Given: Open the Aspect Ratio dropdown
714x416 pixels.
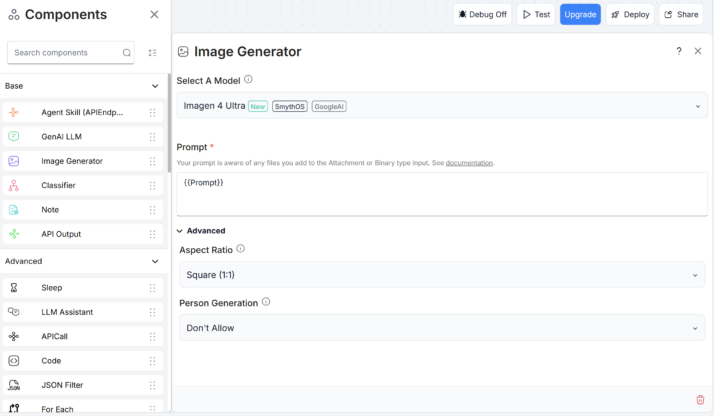Looking at the screenshot, I should [441, 275].
